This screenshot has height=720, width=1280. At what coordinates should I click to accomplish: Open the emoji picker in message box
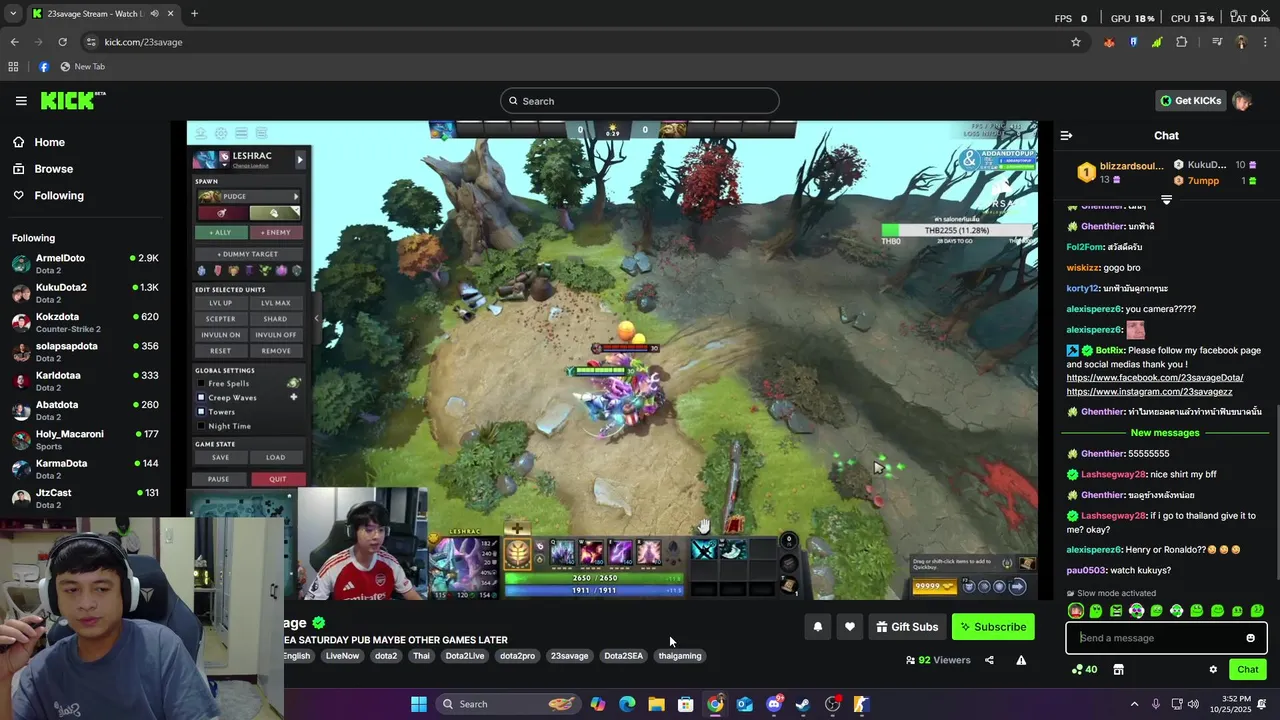click(x=1250, y=638)
